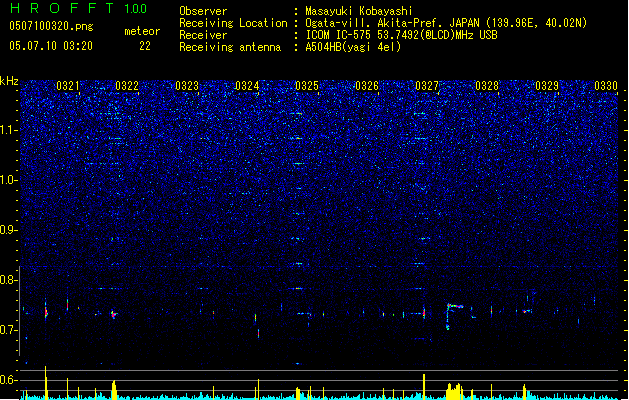Click the 0326 time marker
This screenshot has height=400, width=629.
coord(367,86)
